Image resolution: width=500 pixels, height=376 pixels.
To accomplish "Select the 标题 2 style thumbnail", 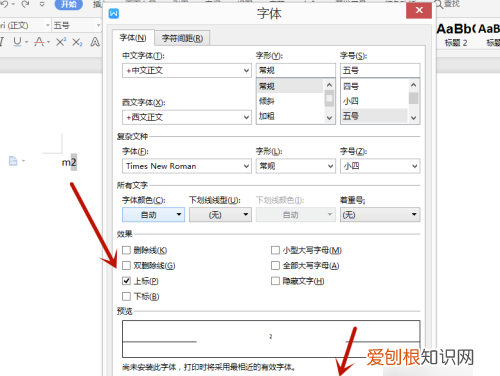I will tap(456, 35).
